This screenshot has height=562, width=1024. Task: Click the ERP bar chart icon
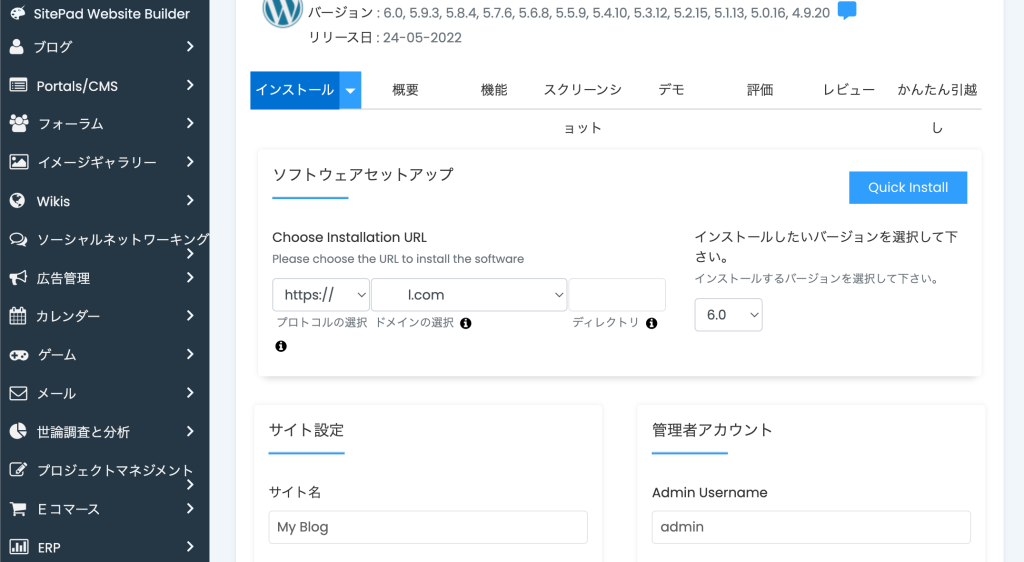18,547
